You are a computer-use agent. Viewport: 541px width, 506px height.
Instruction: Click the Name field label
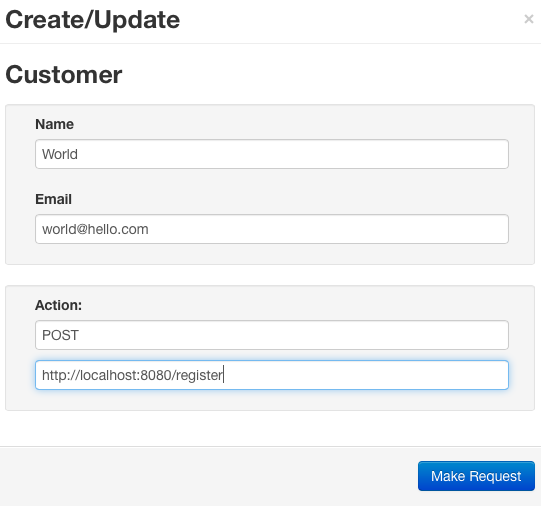point(55,124)
